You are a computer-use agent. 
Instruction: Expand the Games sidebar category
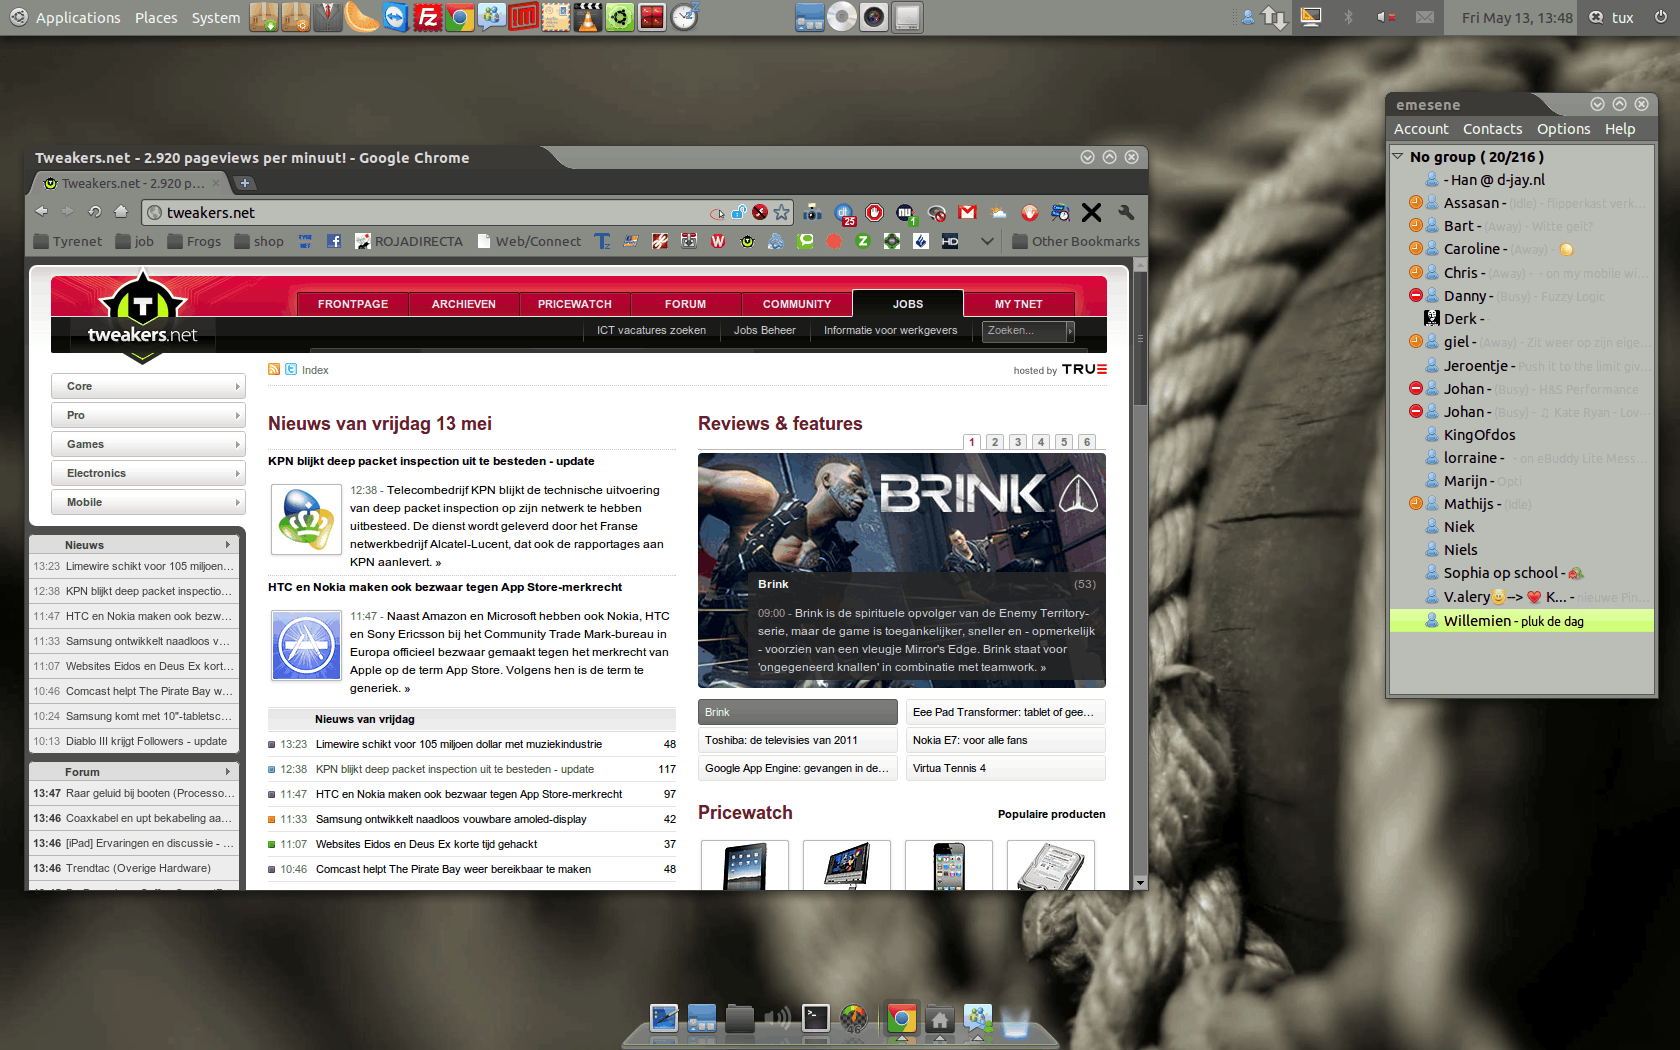148,444
